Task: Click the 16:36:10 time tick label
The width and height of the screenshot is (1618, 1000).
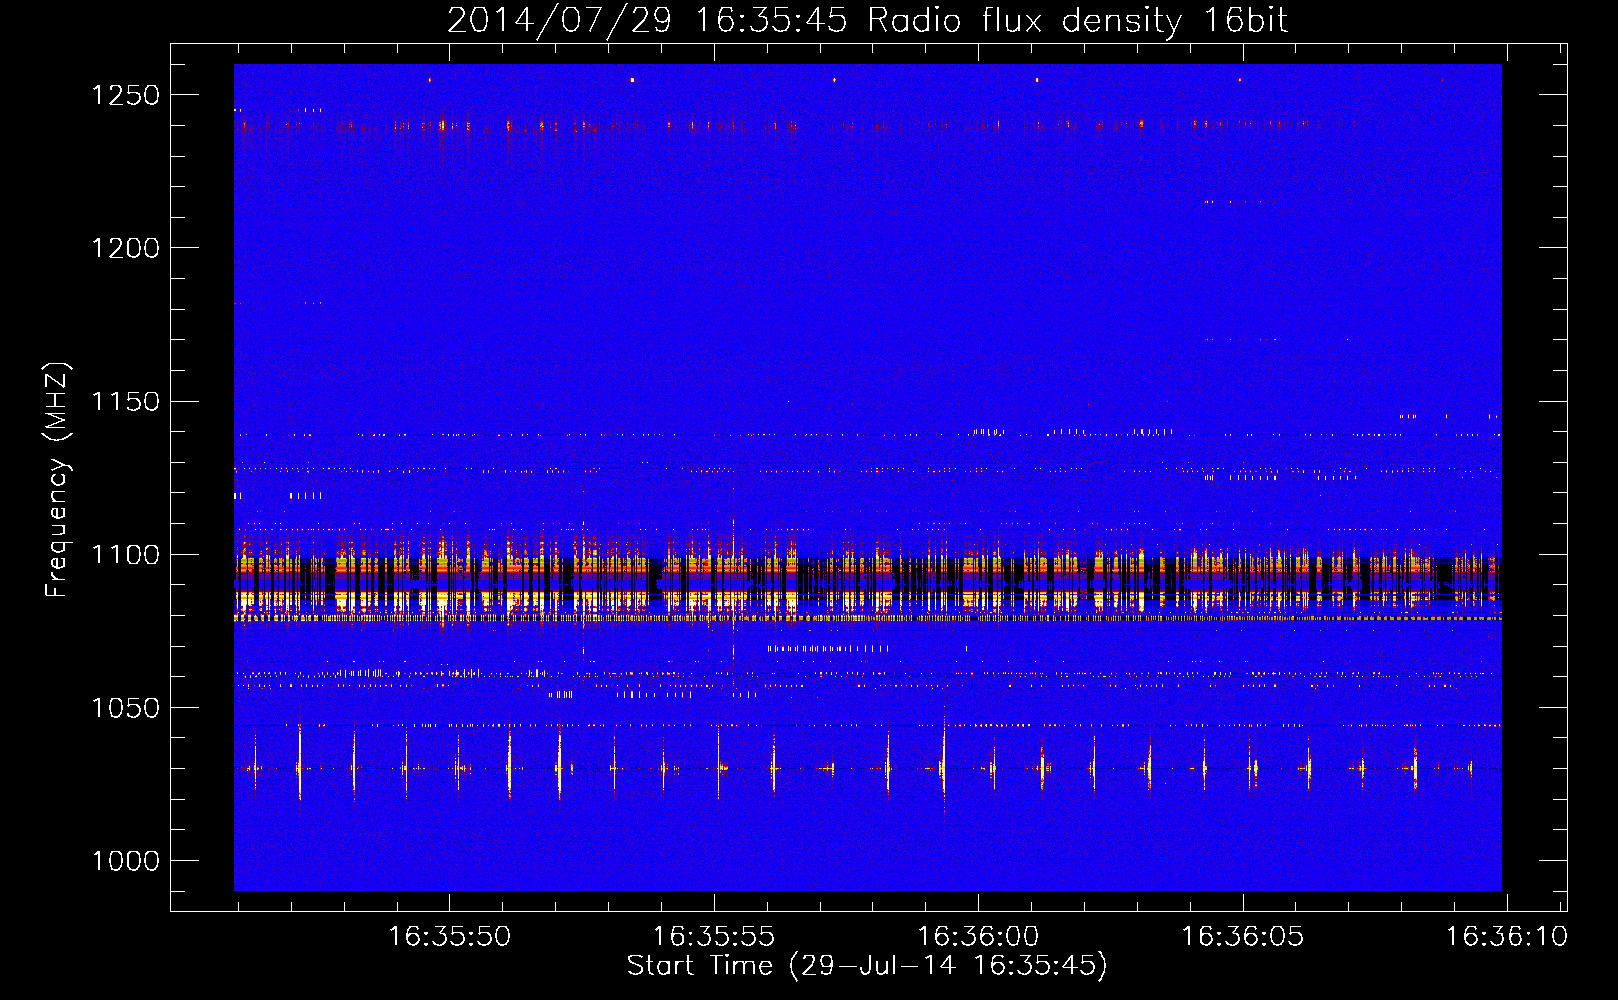Action: point(1507,937)
